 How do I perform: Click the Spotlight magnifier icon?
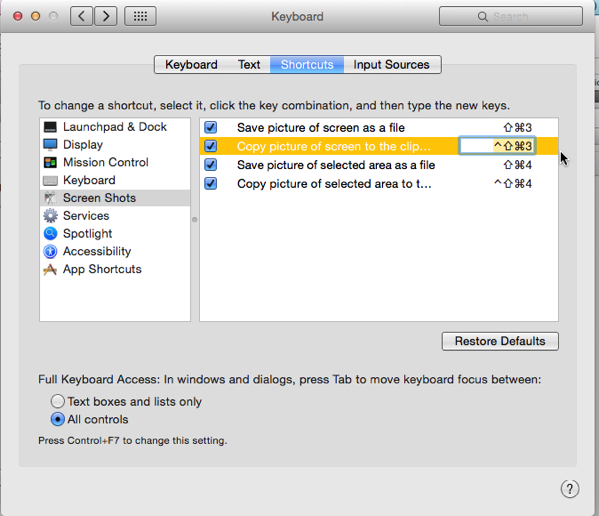pyautogui.click(x=50, y=233)
